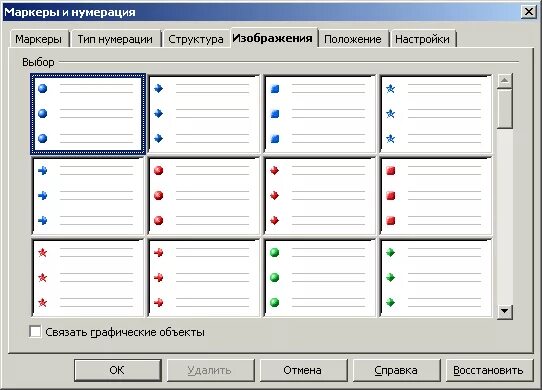Switch to the Маркеры tab
Screen dimensions: 542x390
pos(39,39)
